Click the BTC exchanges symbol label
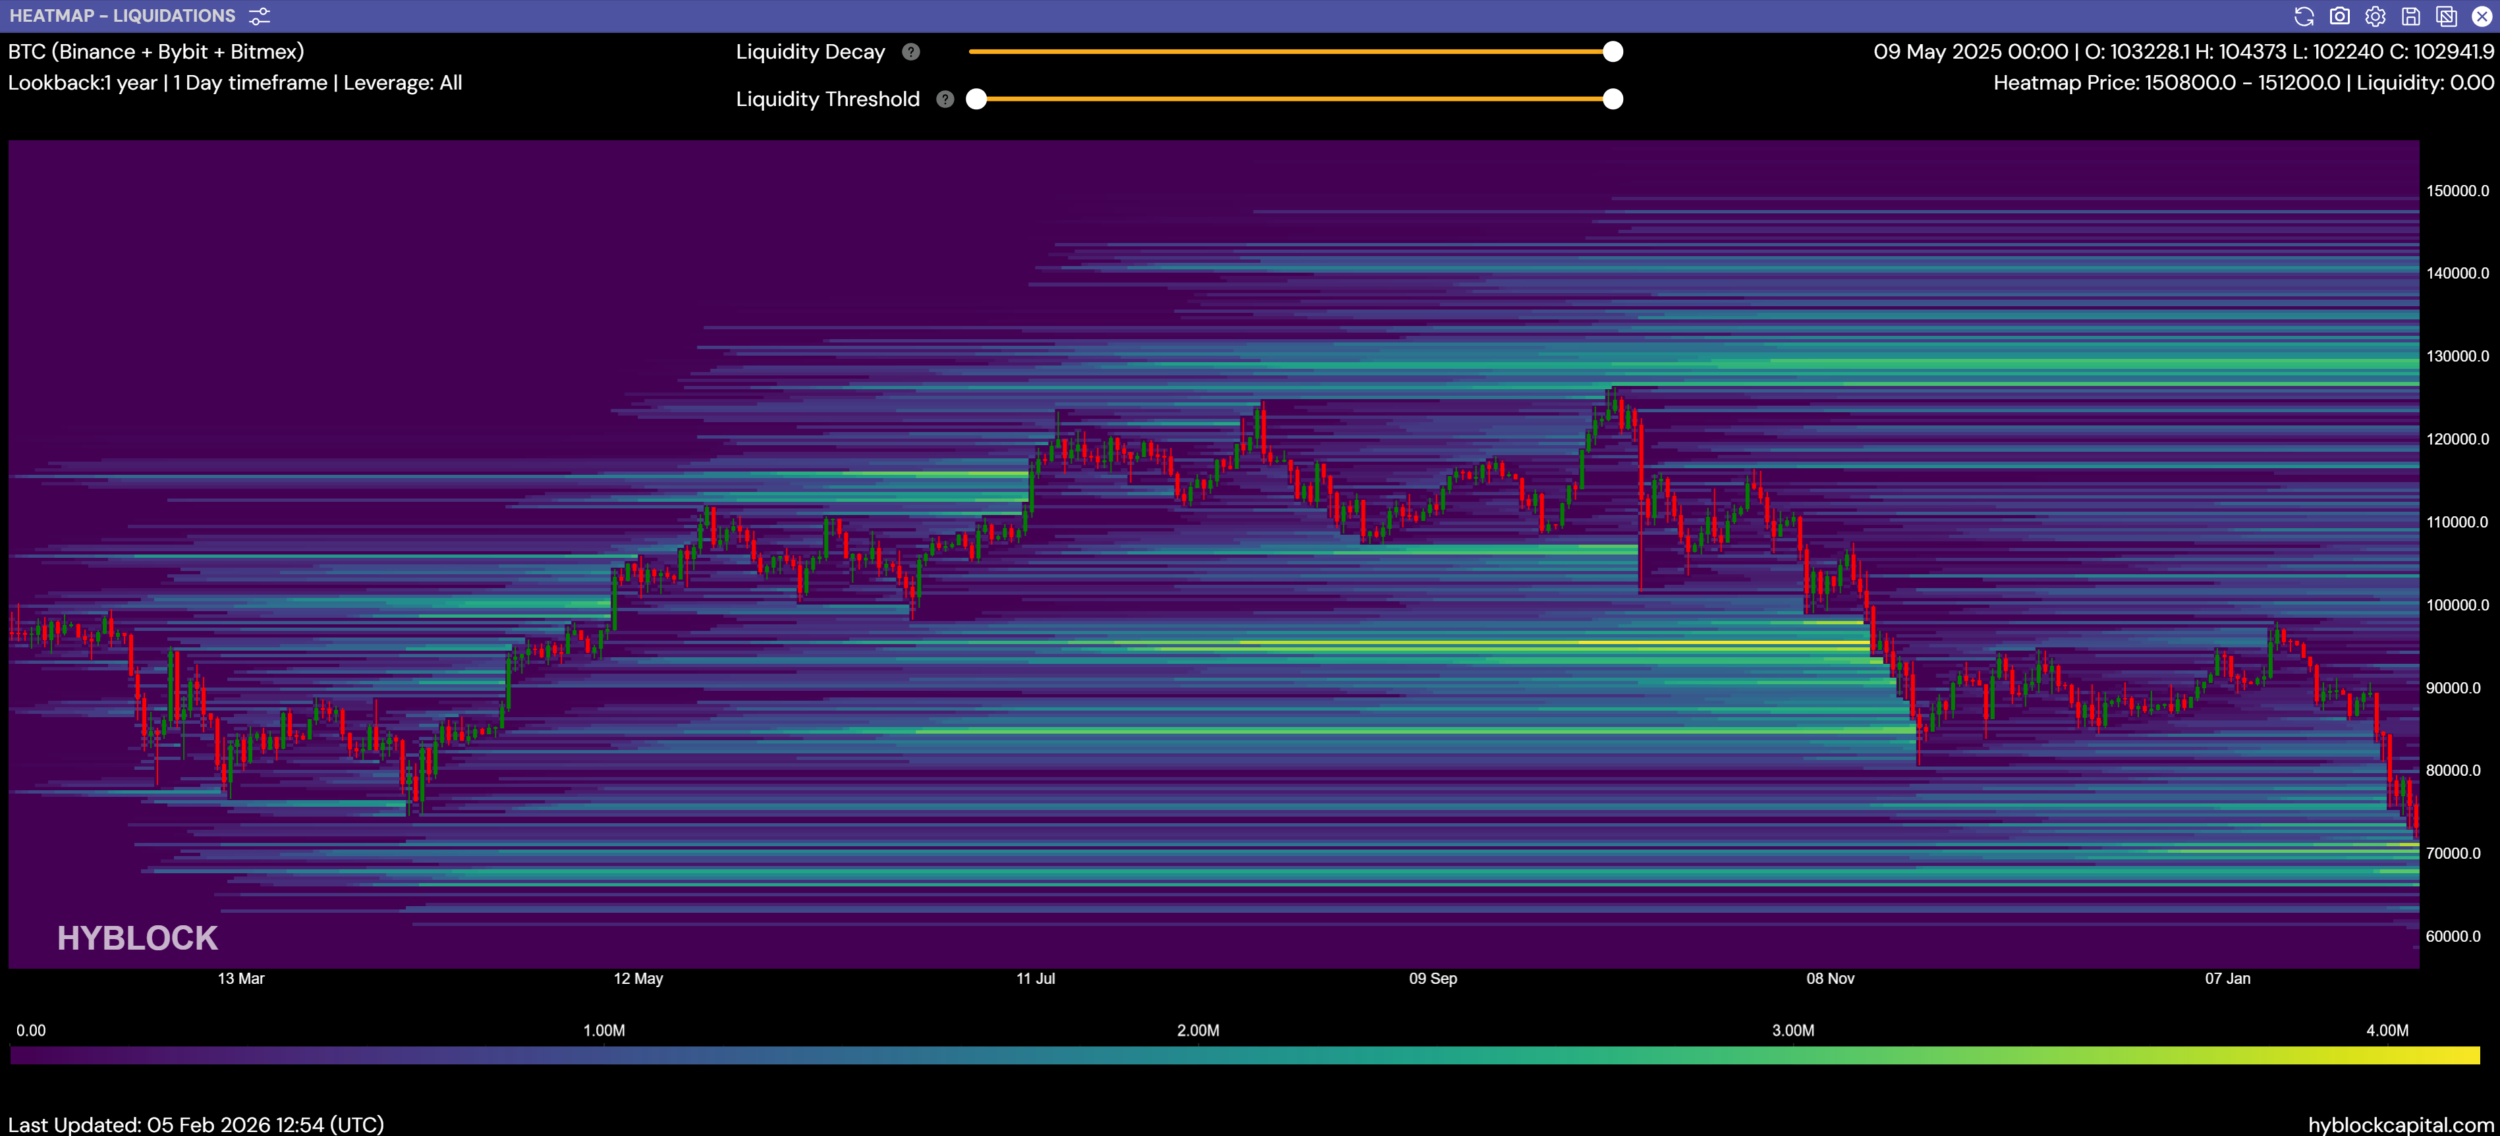This screenshot has height=1136, width=2500. point(156,52)
